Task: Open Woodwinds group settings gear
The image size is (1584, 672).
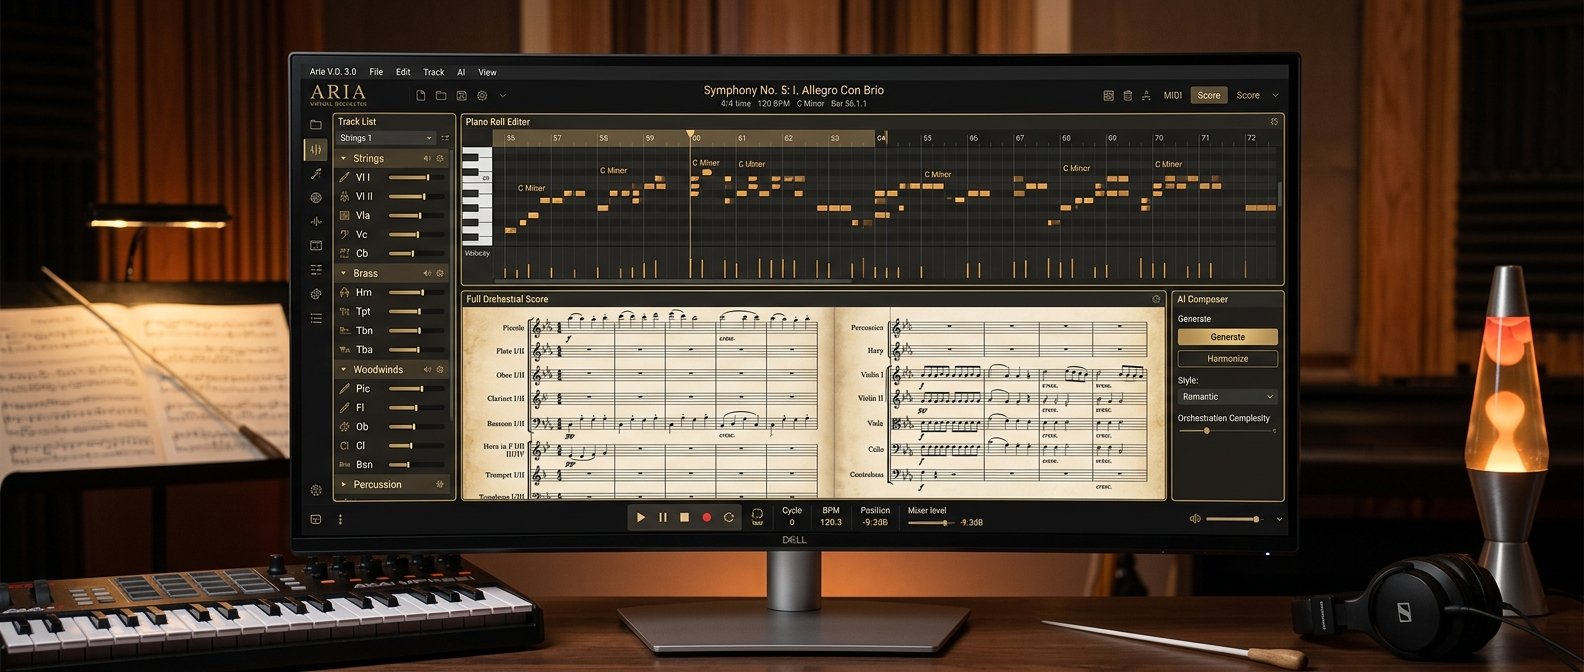Action: 440,369
